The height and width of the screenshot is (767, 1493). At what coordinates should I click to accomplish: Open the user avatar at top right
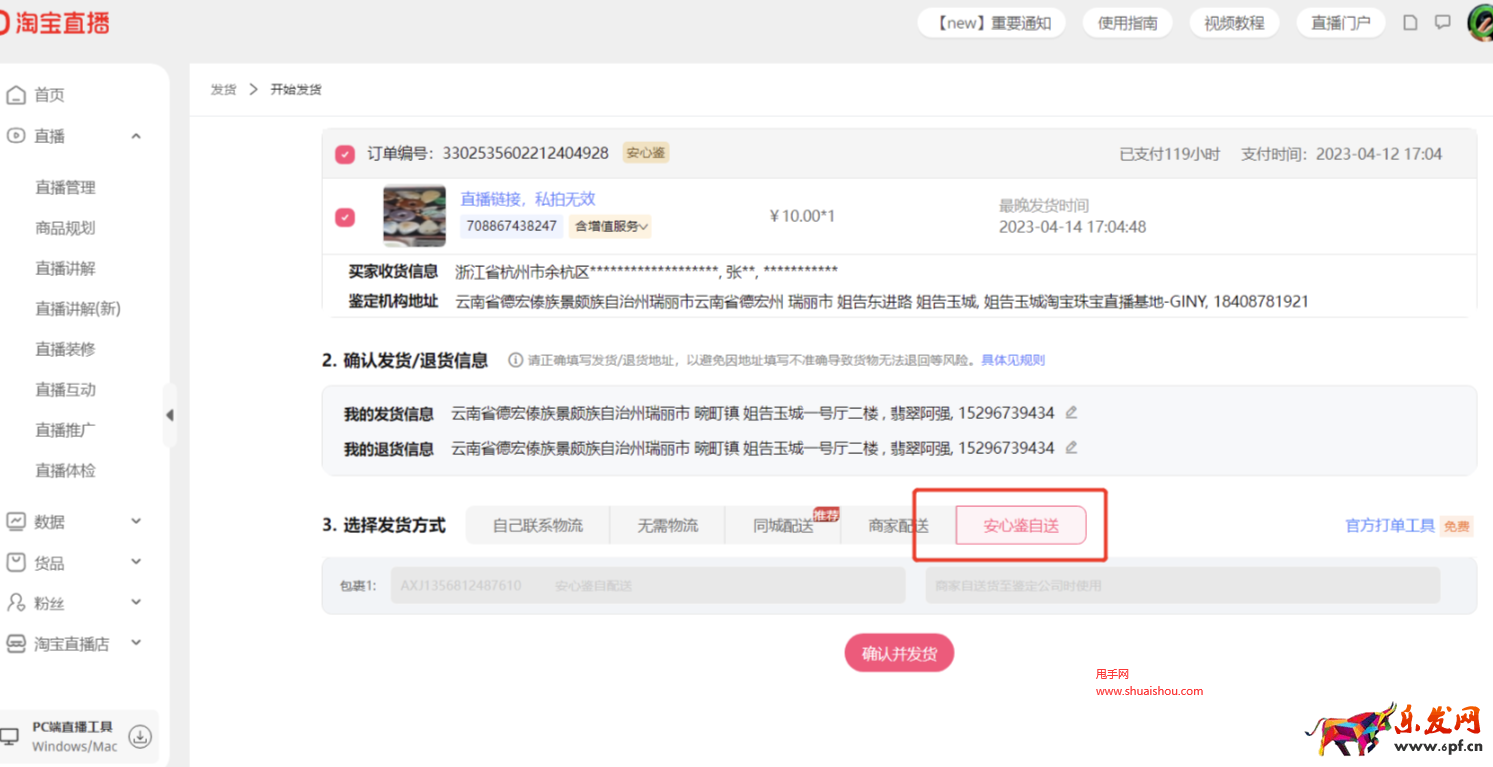1480,22
